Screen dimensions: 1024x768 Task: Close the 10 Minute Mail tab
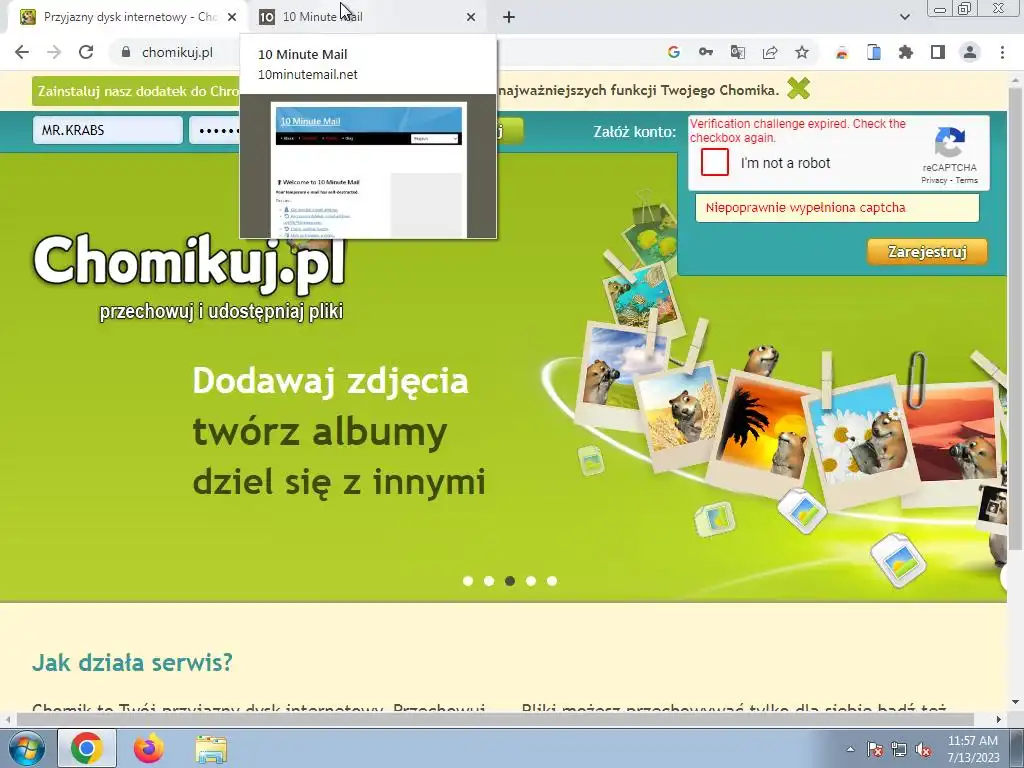471,17
